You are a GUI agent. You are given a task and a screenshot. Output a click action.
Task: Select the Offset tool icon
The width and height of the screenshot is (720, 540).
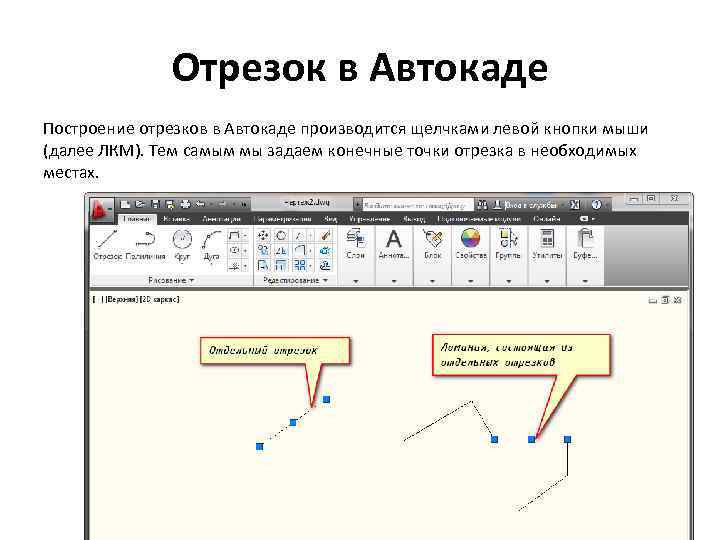pos(326,265)
